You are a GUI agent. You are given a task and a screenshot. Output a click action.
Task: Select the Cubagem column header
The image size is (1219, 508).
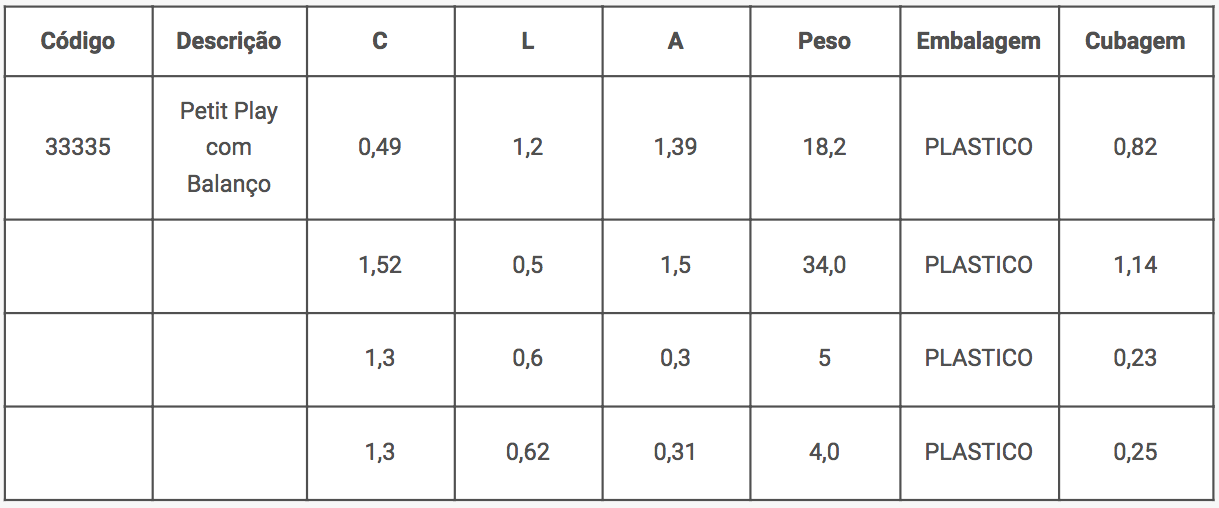click(1135, 42)
